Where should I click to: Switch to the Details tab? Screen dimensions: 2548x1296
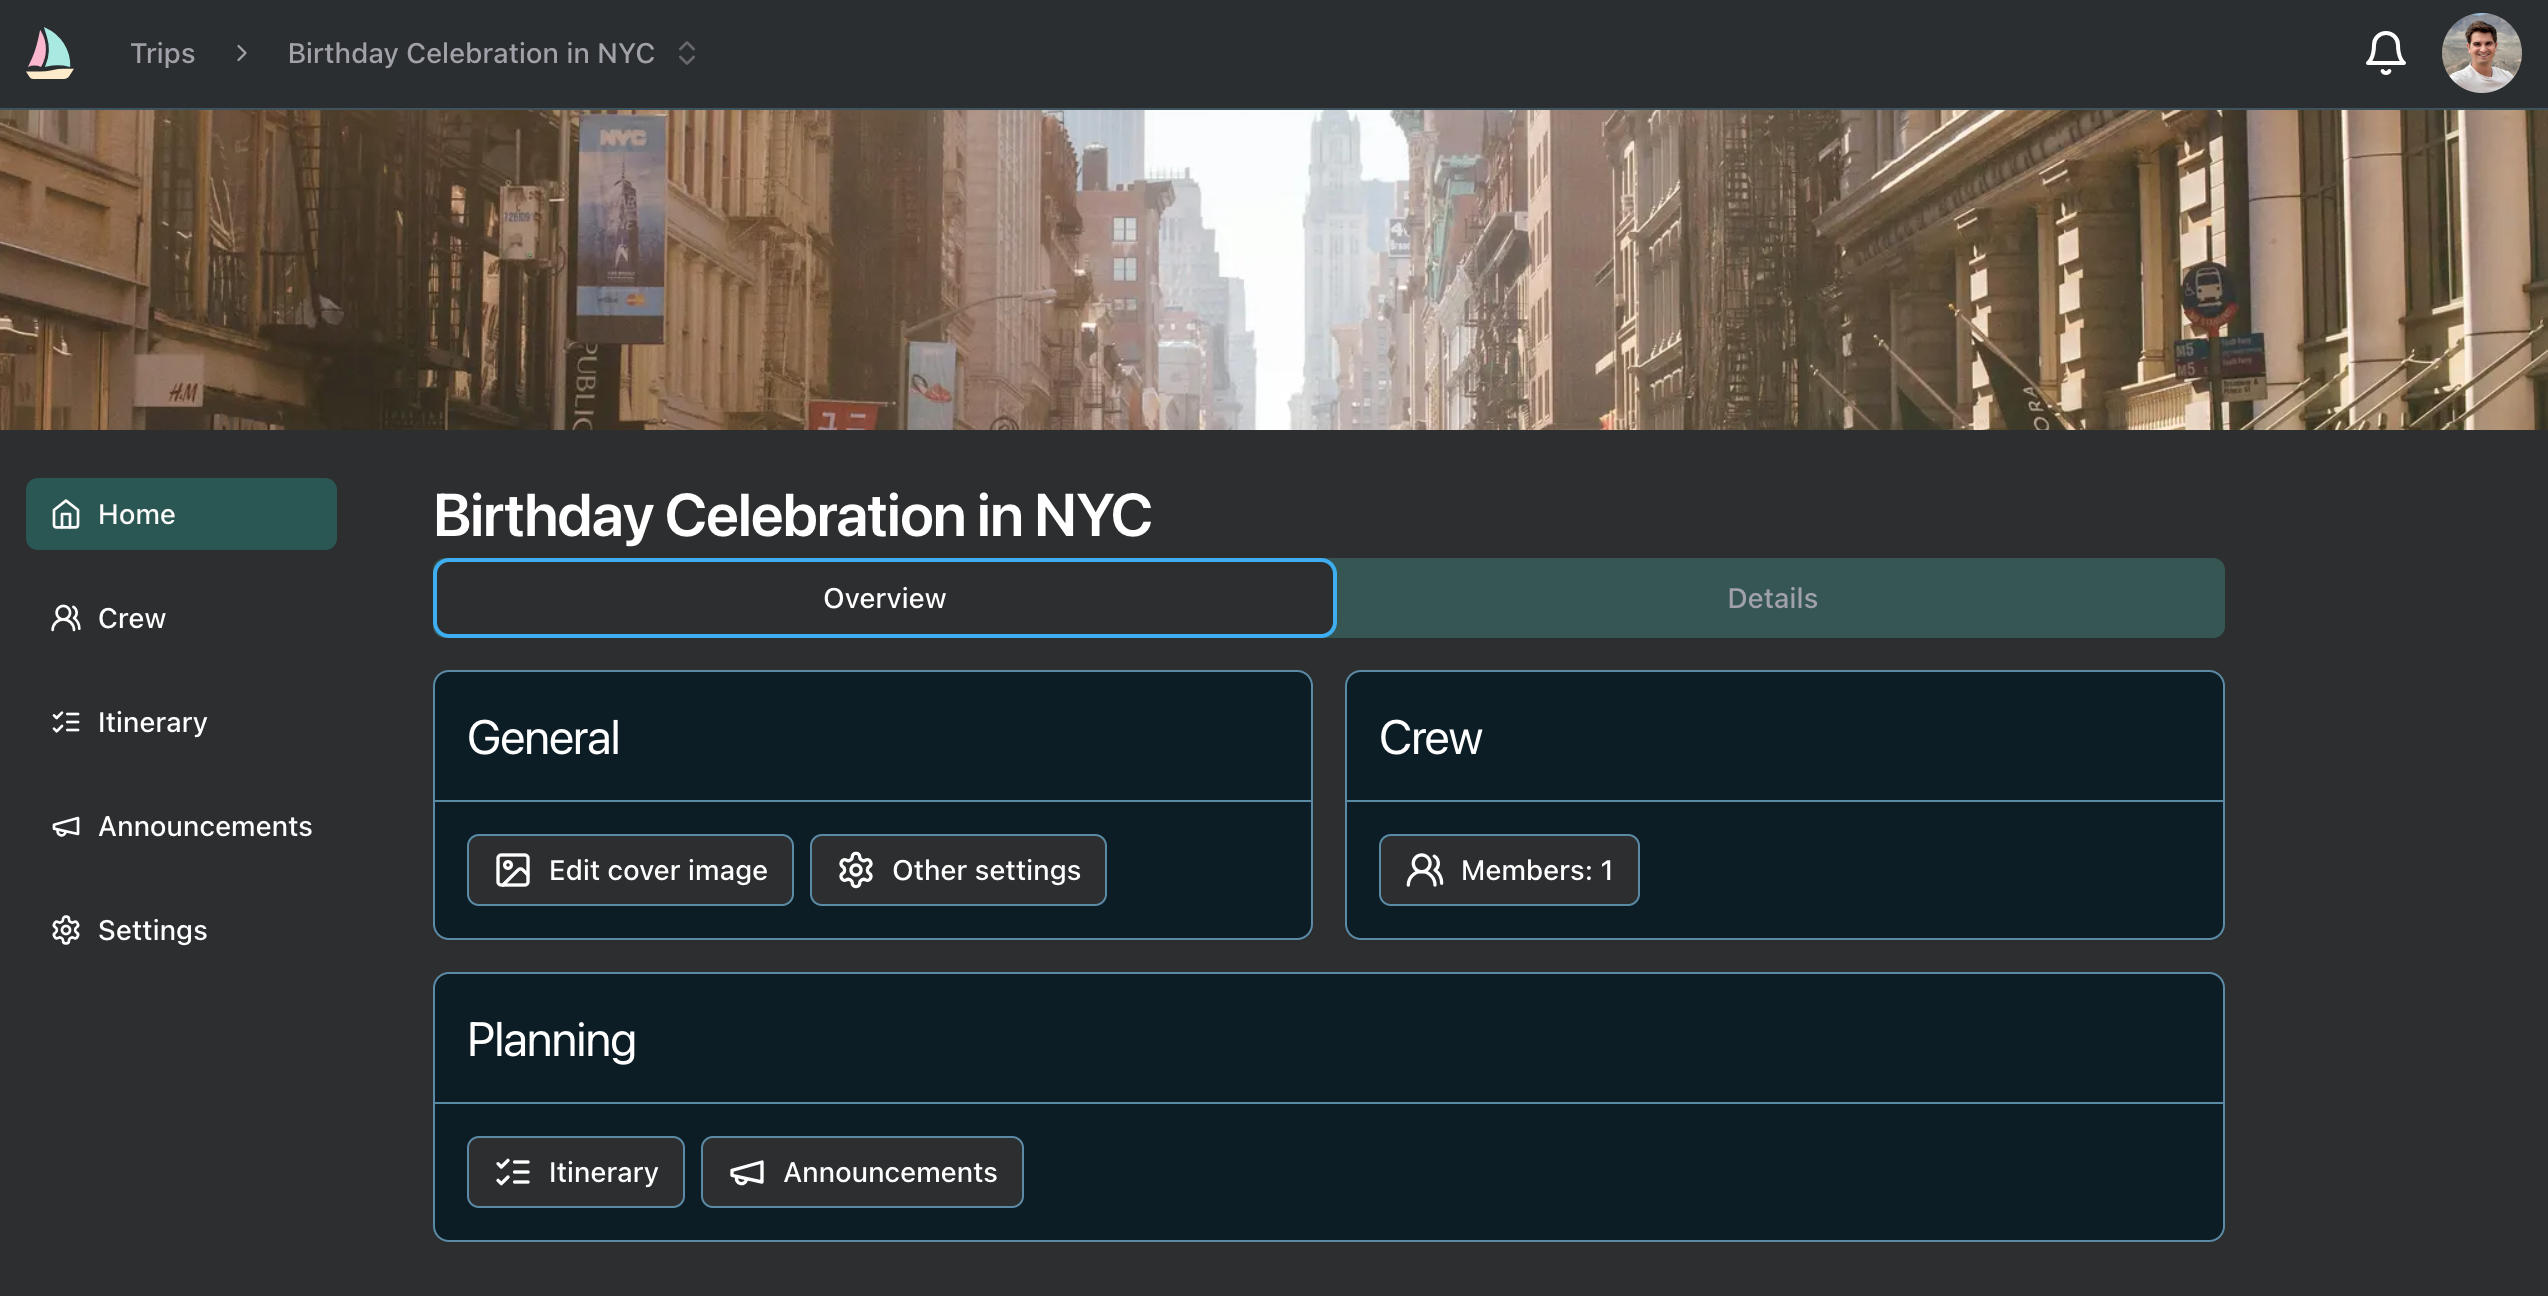pos(1772,598)
